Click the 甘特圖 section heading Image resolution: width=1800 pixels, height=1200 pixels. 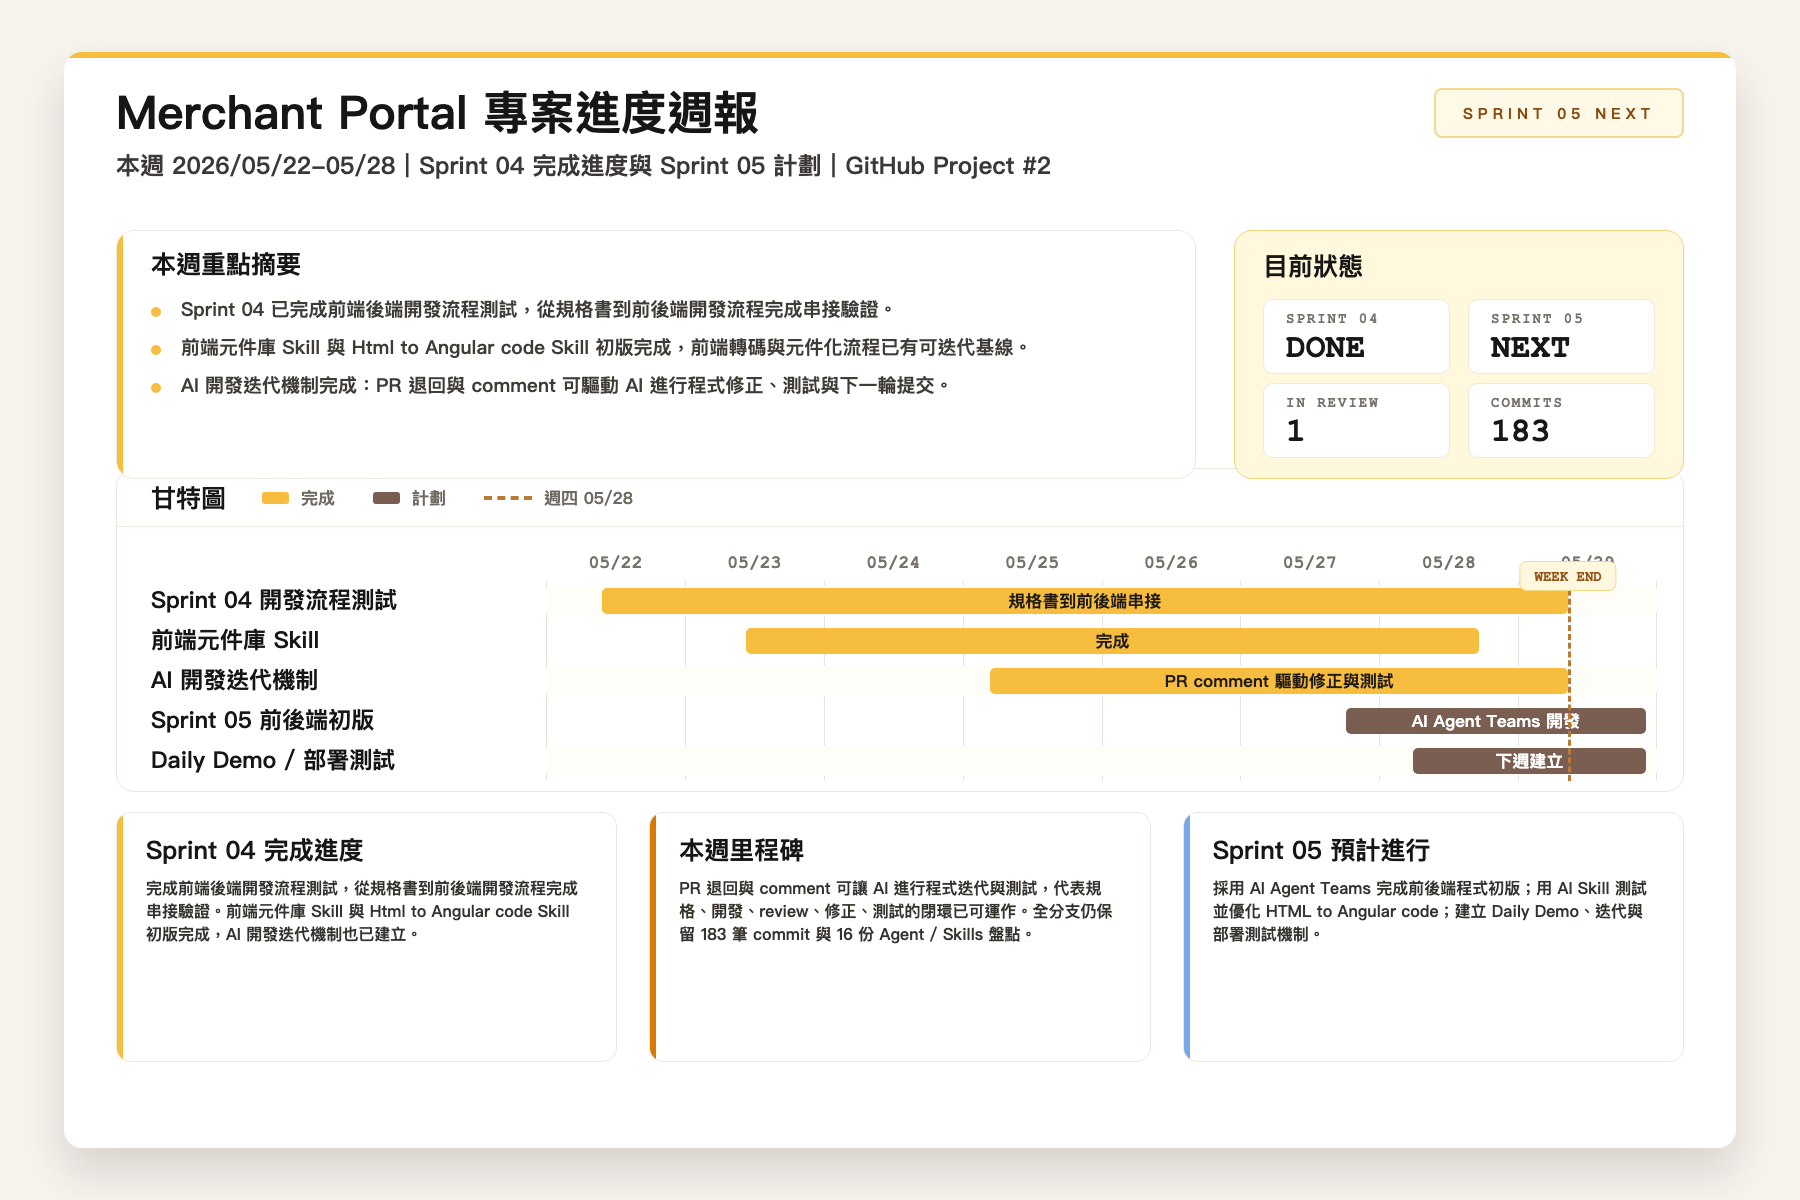188,498
